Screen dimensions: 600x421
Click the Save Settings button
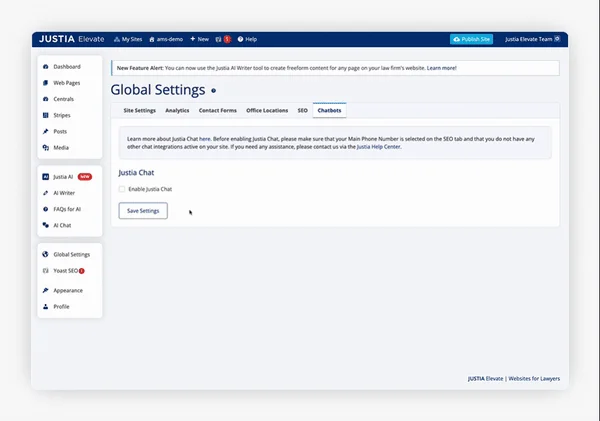[x=143, y=211]
